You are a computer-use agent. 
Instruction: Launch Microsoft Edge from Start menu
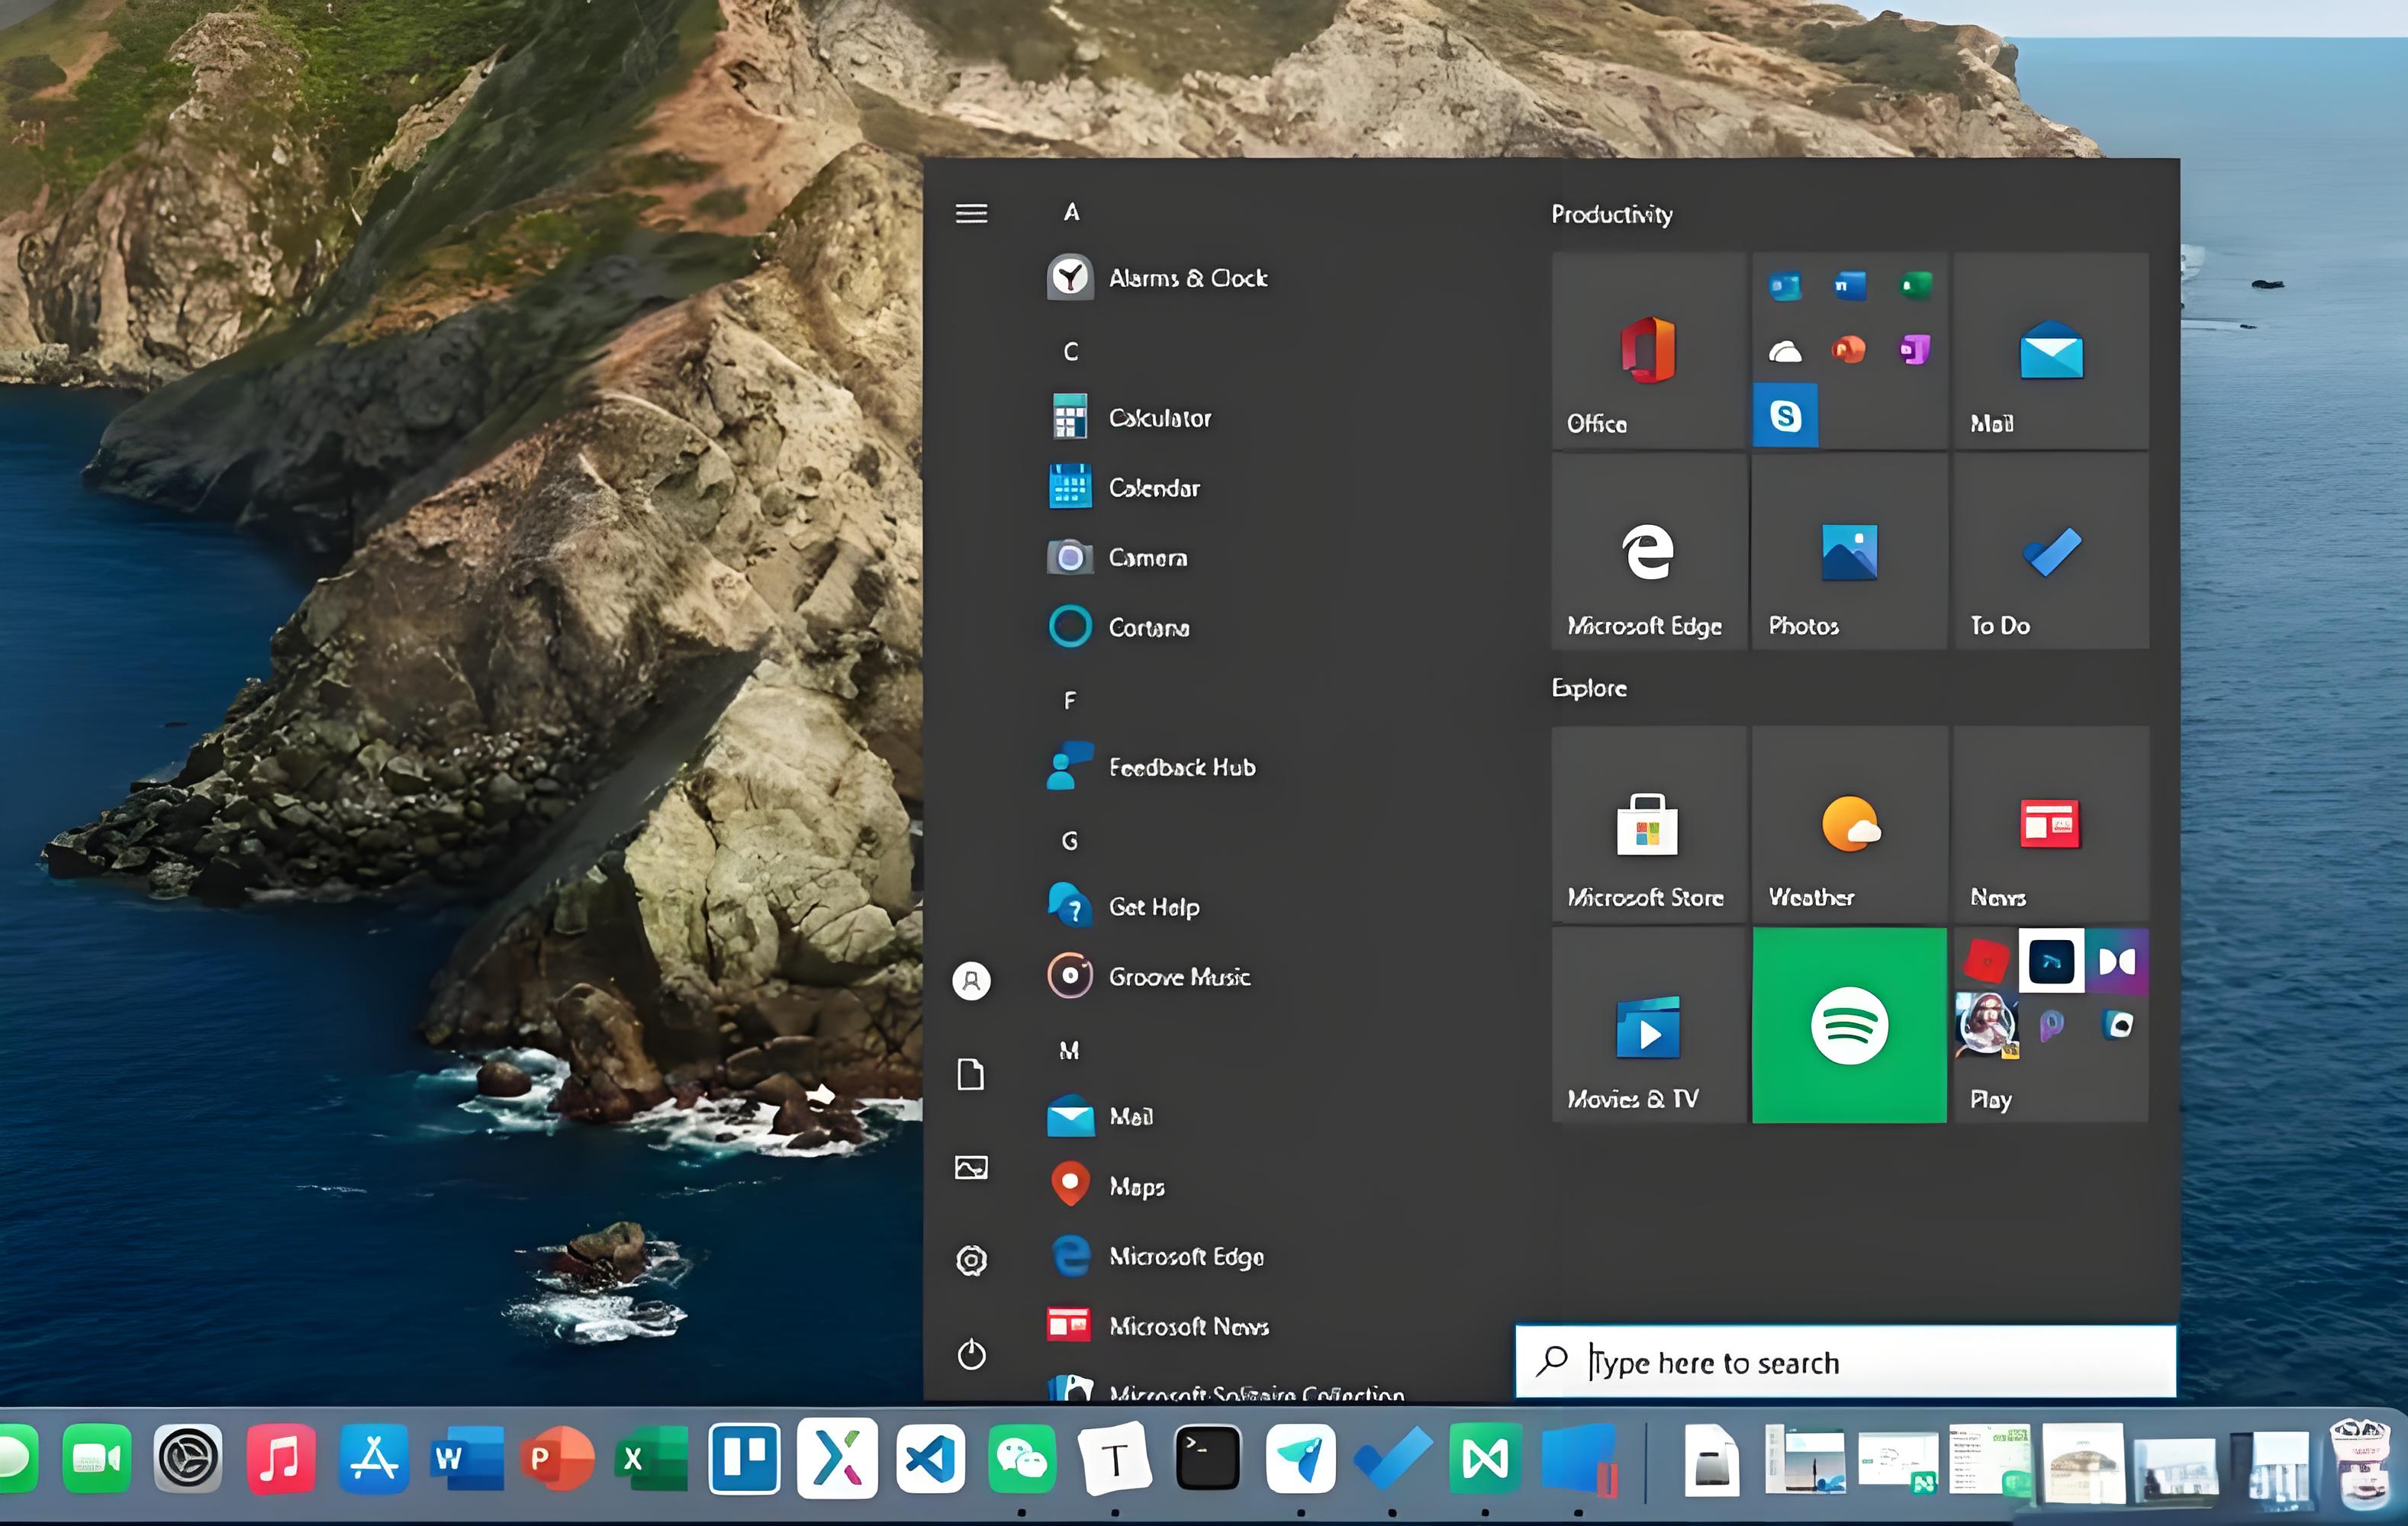pyautogui.click(x=1188, y=1256)
